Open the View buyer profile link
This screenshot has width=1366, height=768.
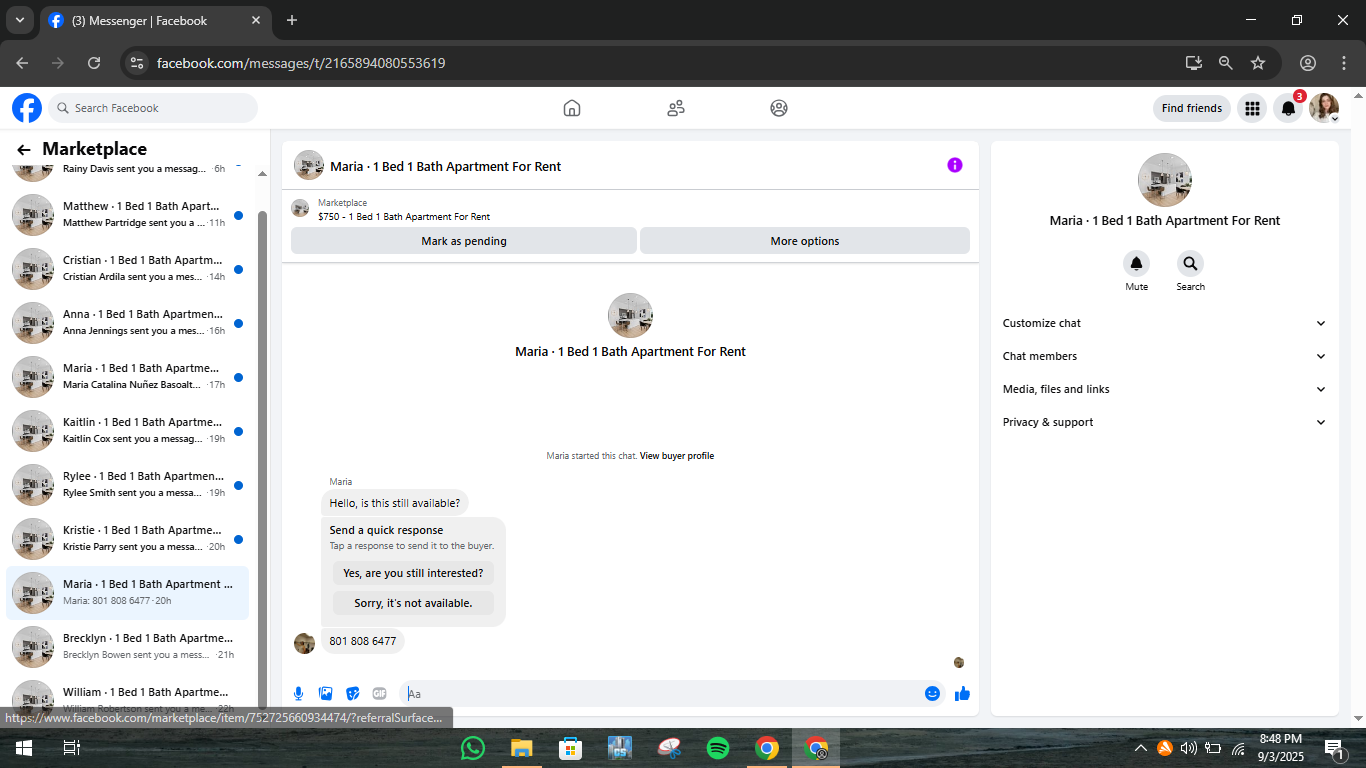click(x=677, y=456)
